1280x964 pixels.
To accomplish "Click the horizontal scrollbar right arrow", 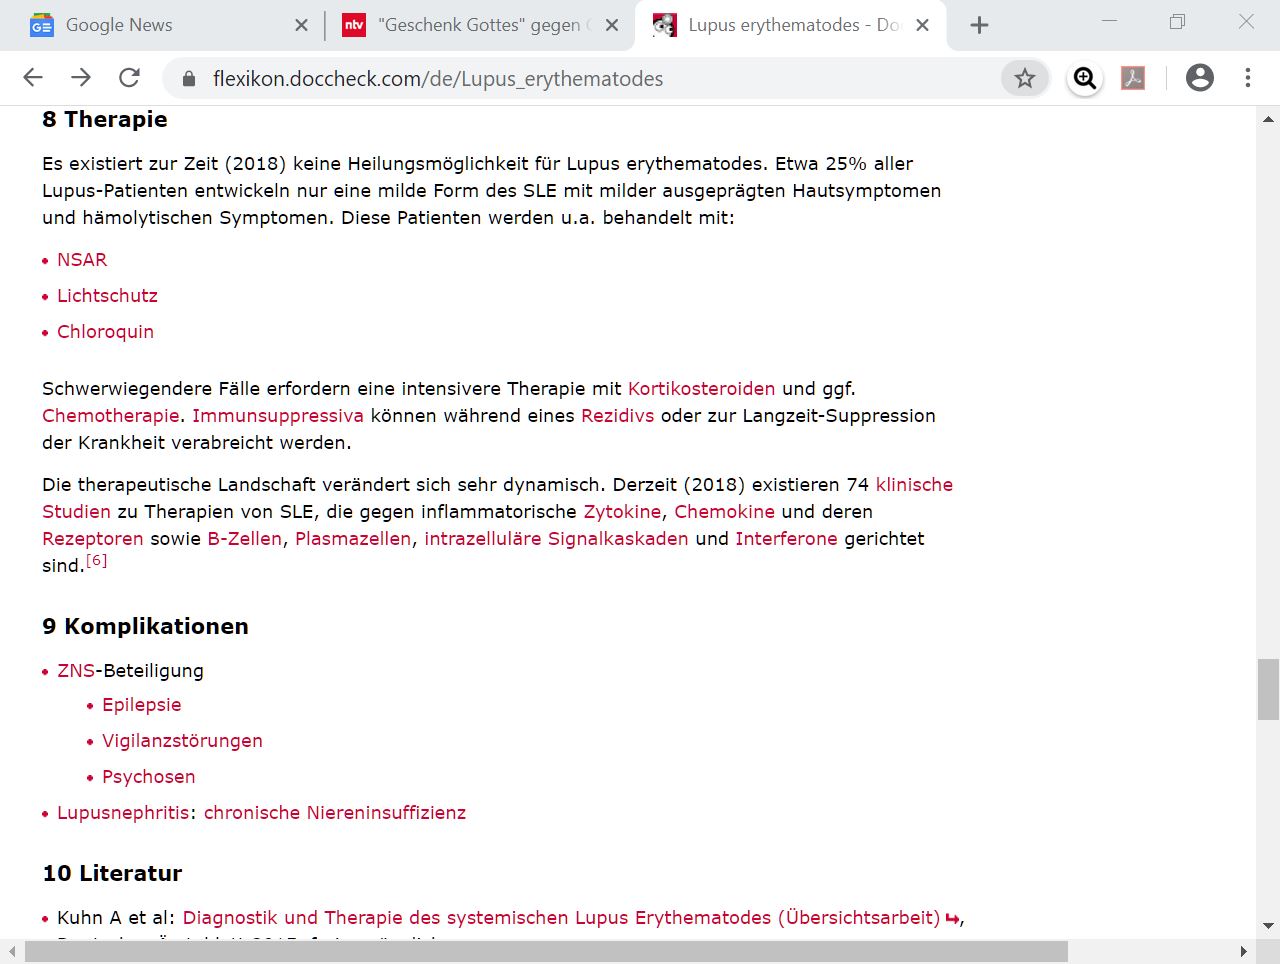I will (1244, 951).
